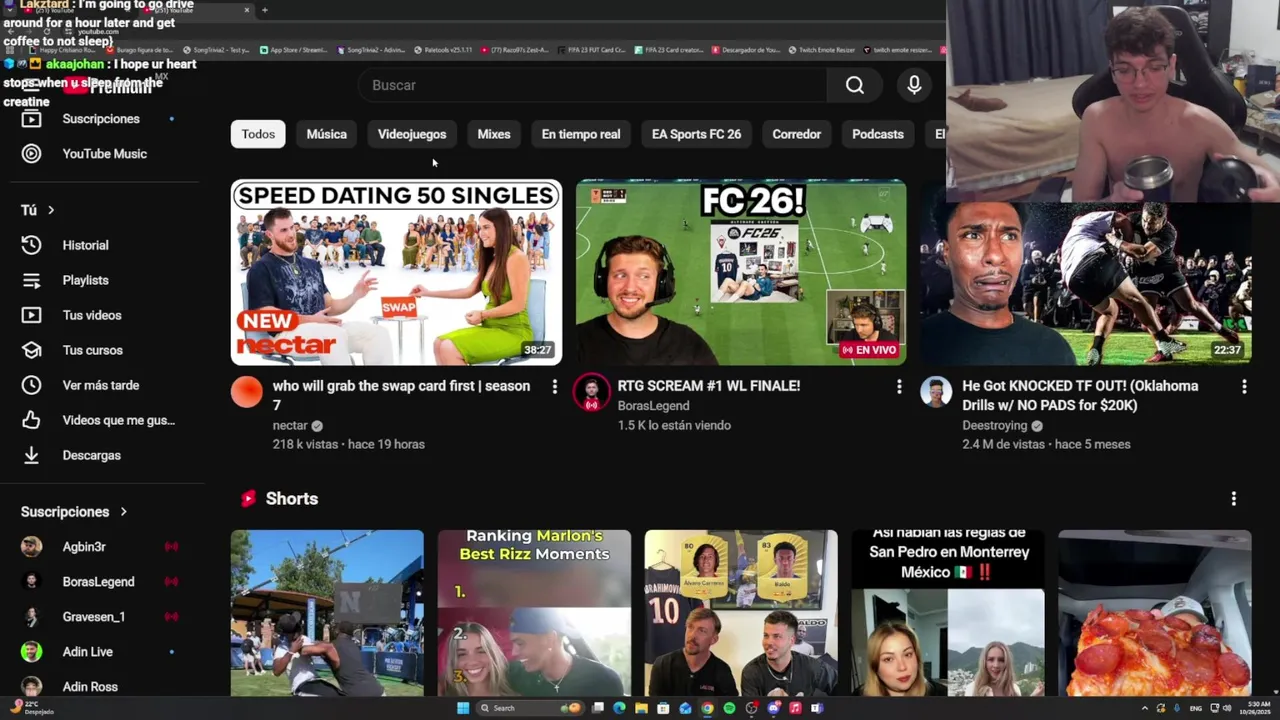Select the Videojuegos filter chip

point(412,134)
